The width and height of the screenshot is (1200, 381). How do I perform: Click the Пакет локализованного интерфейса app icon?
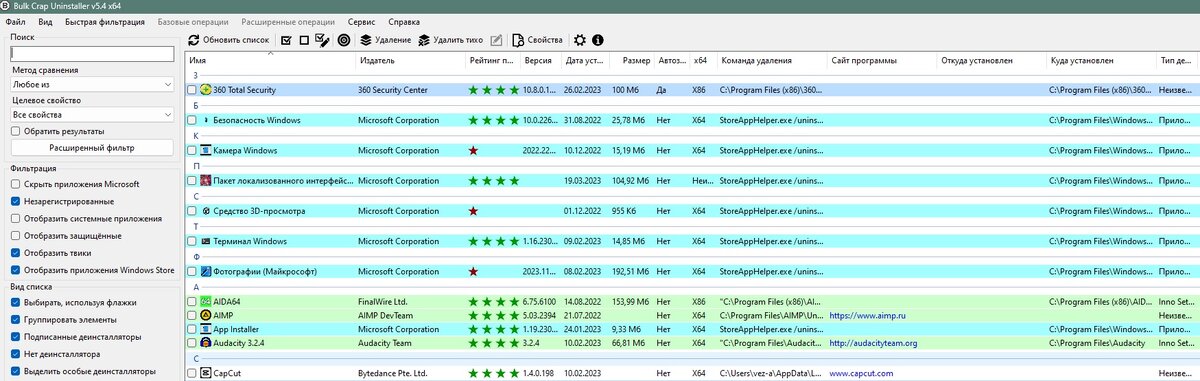tap(206, 181)
